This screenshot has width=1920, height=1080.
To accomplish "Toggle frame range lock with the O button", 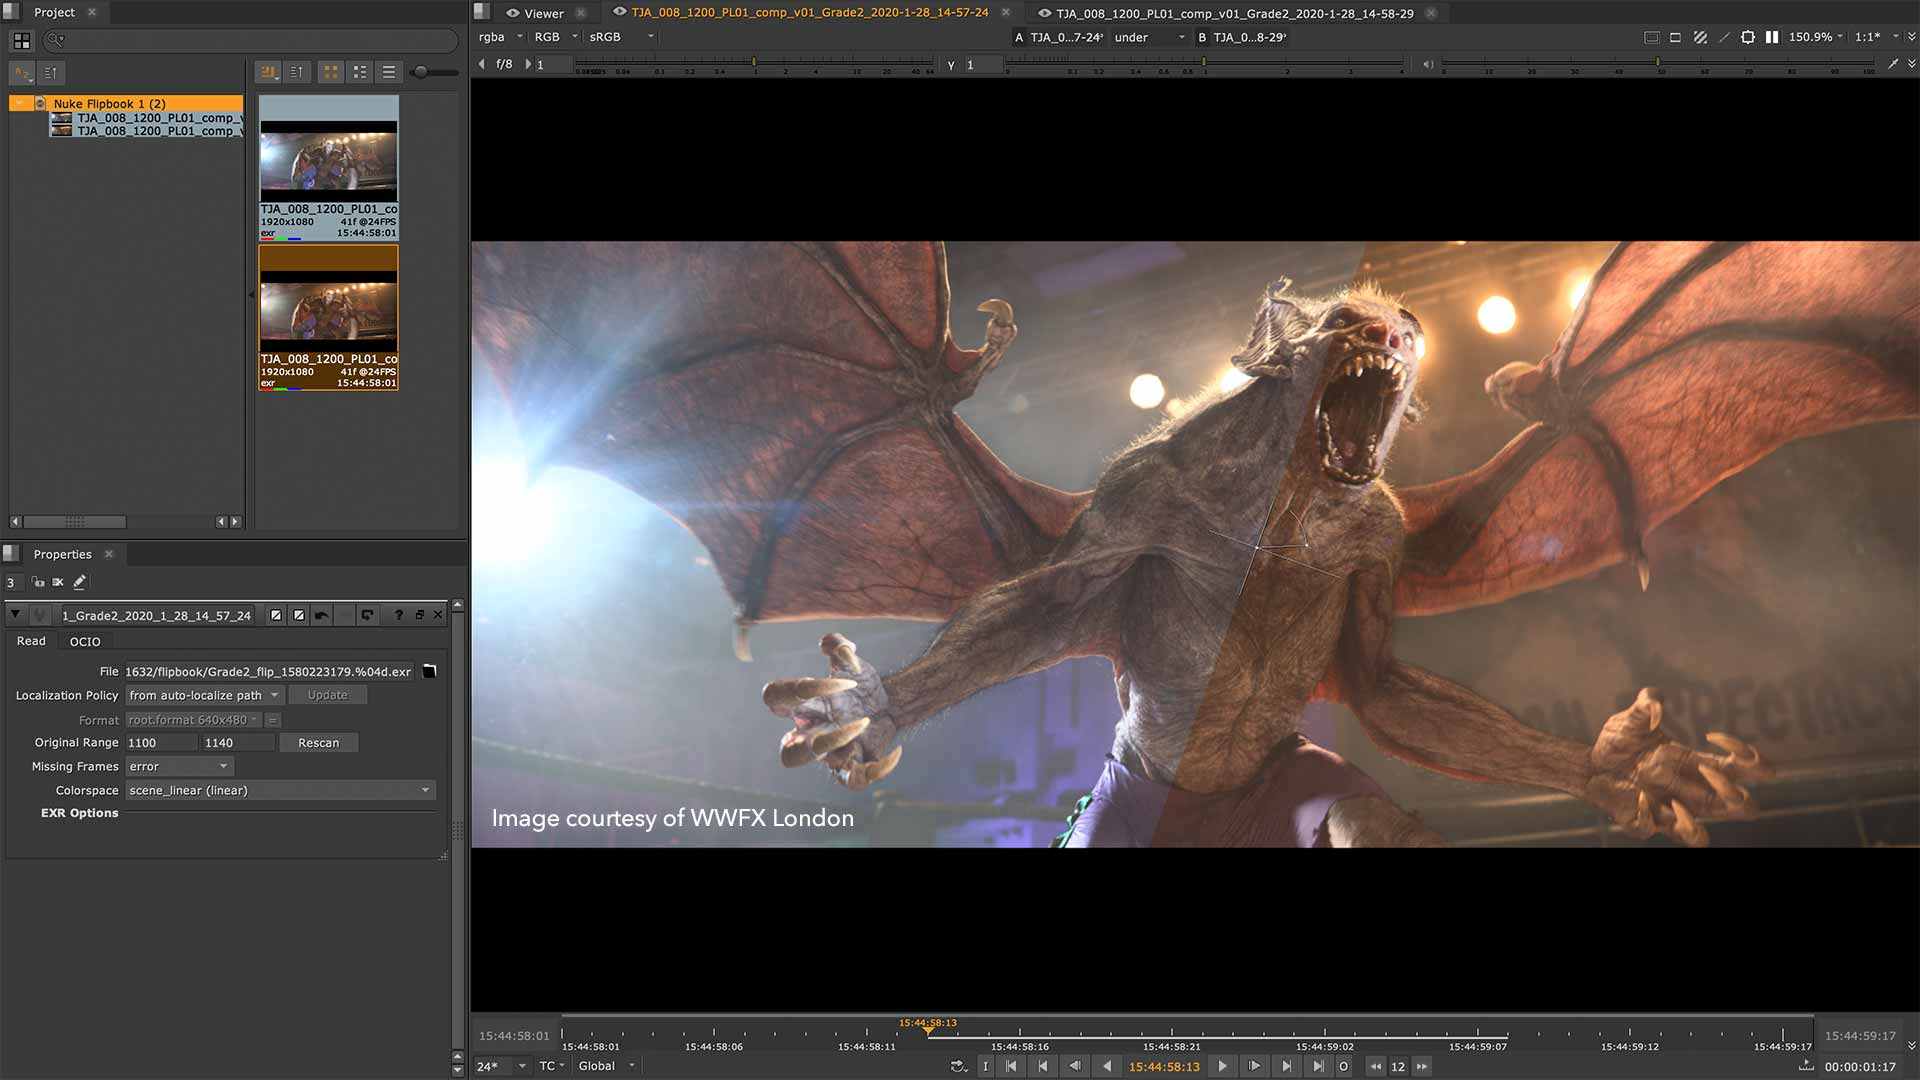I will 1343,1066.
